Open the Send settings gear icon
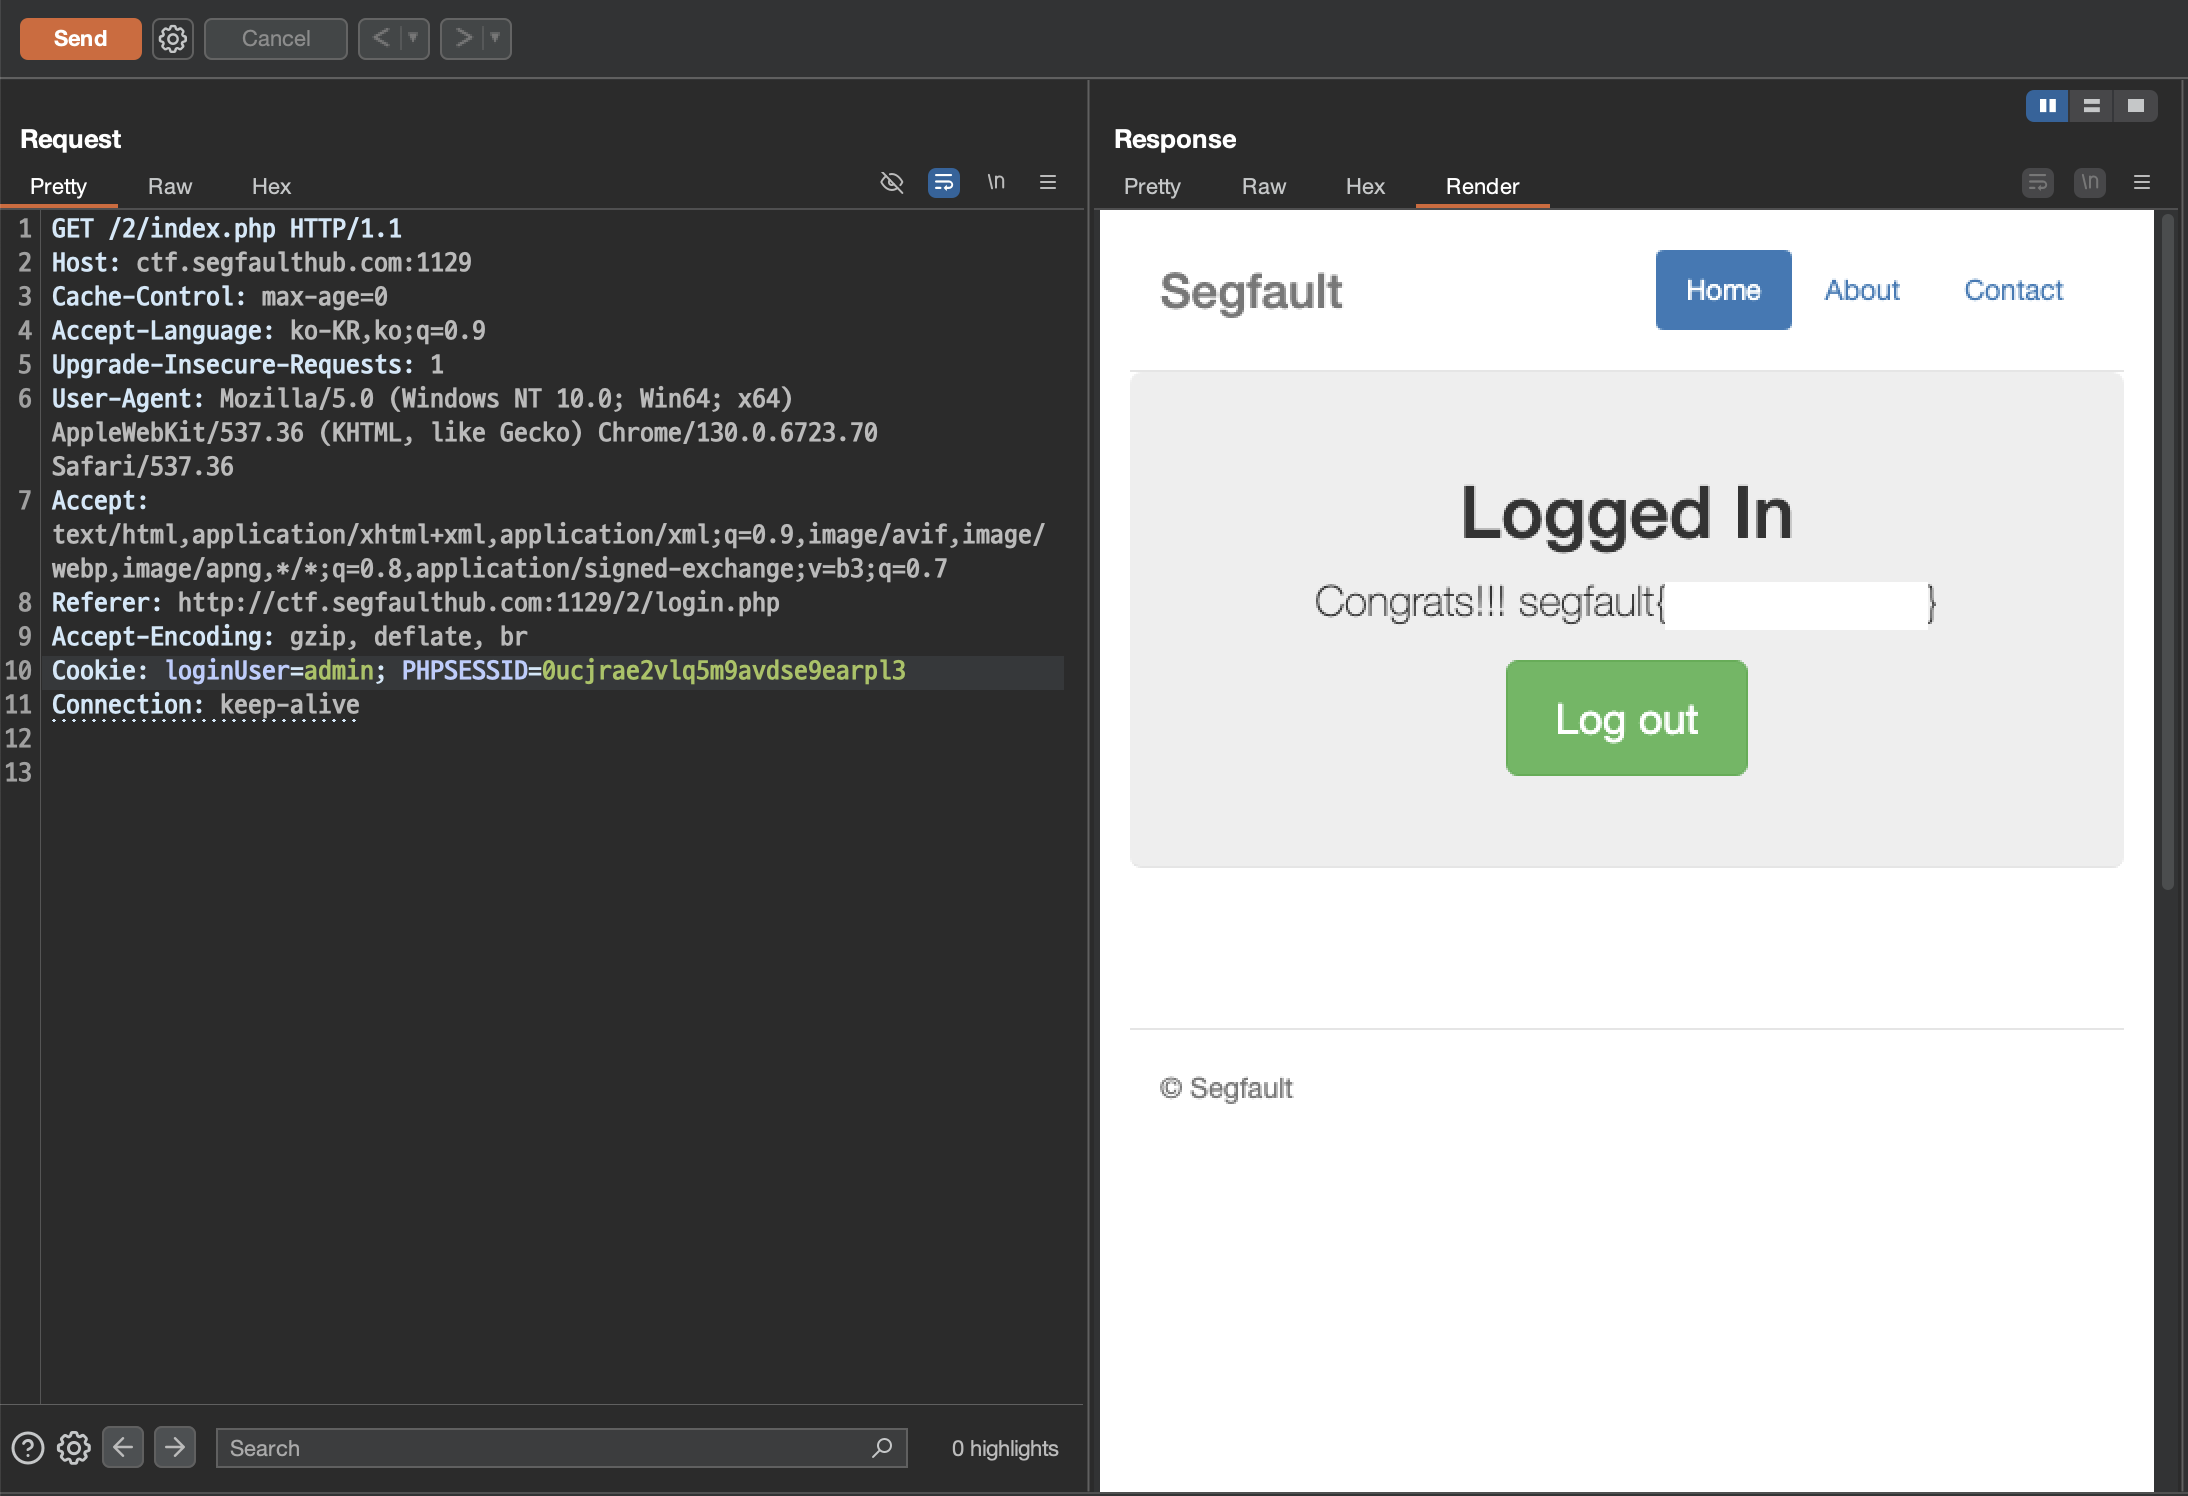 coord(173,39)
